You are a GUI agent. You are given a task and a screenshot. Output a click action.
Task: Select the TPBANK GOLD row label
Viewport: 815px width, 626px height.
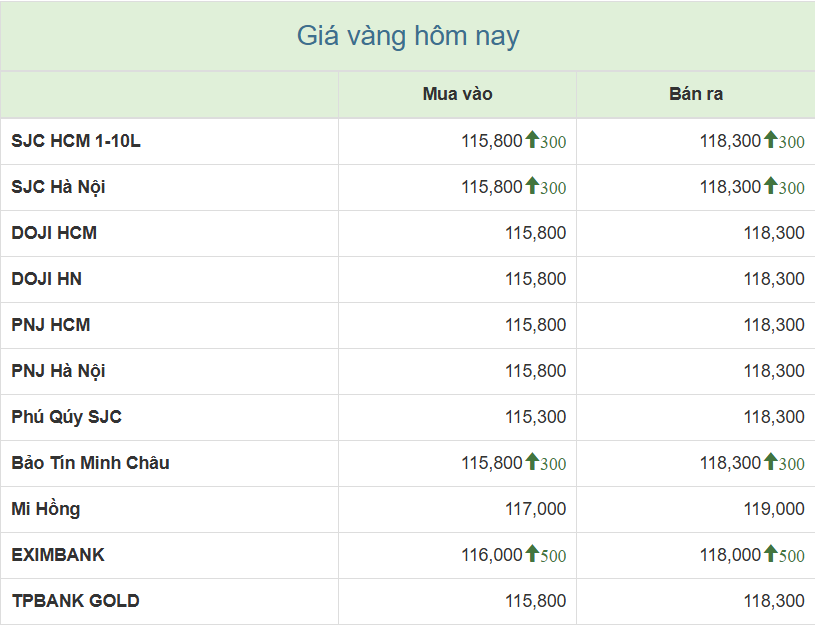coord(75,601)
